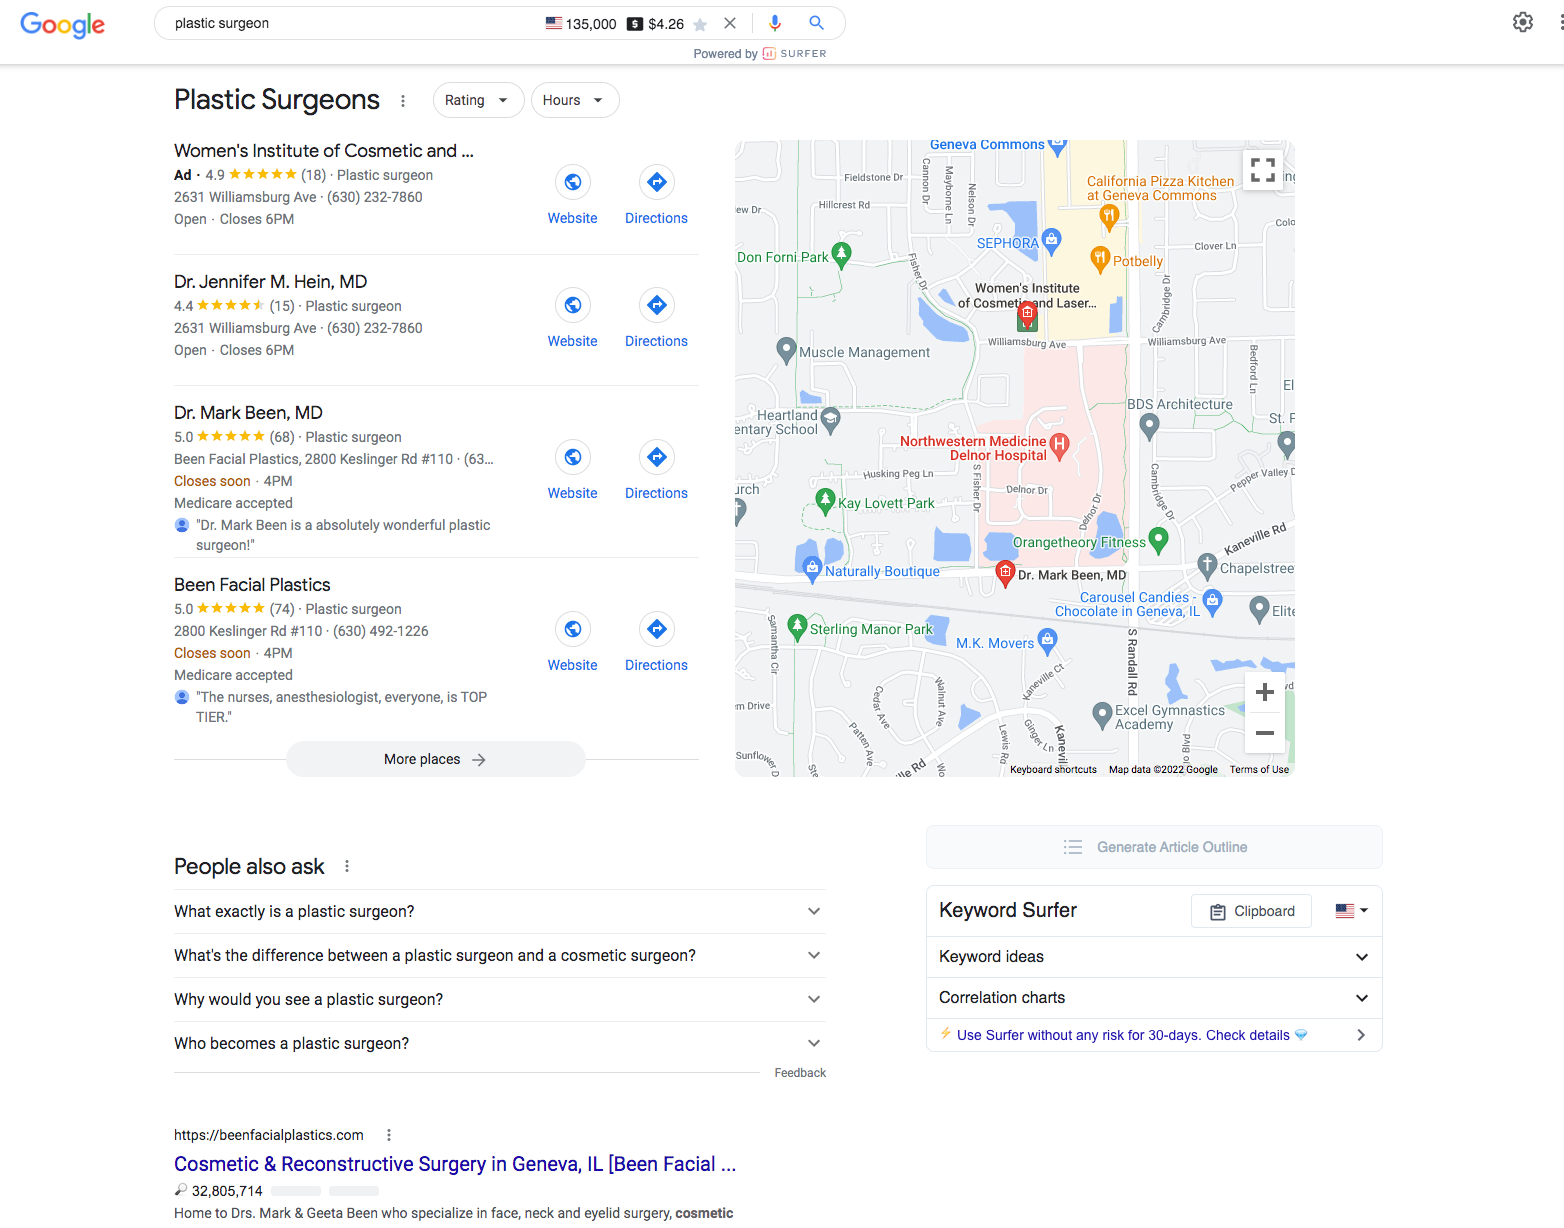Expand 'Why would you see a plastic surgeon?'
This screenshot has width=1564, height=1228.
coord(500,1000)
